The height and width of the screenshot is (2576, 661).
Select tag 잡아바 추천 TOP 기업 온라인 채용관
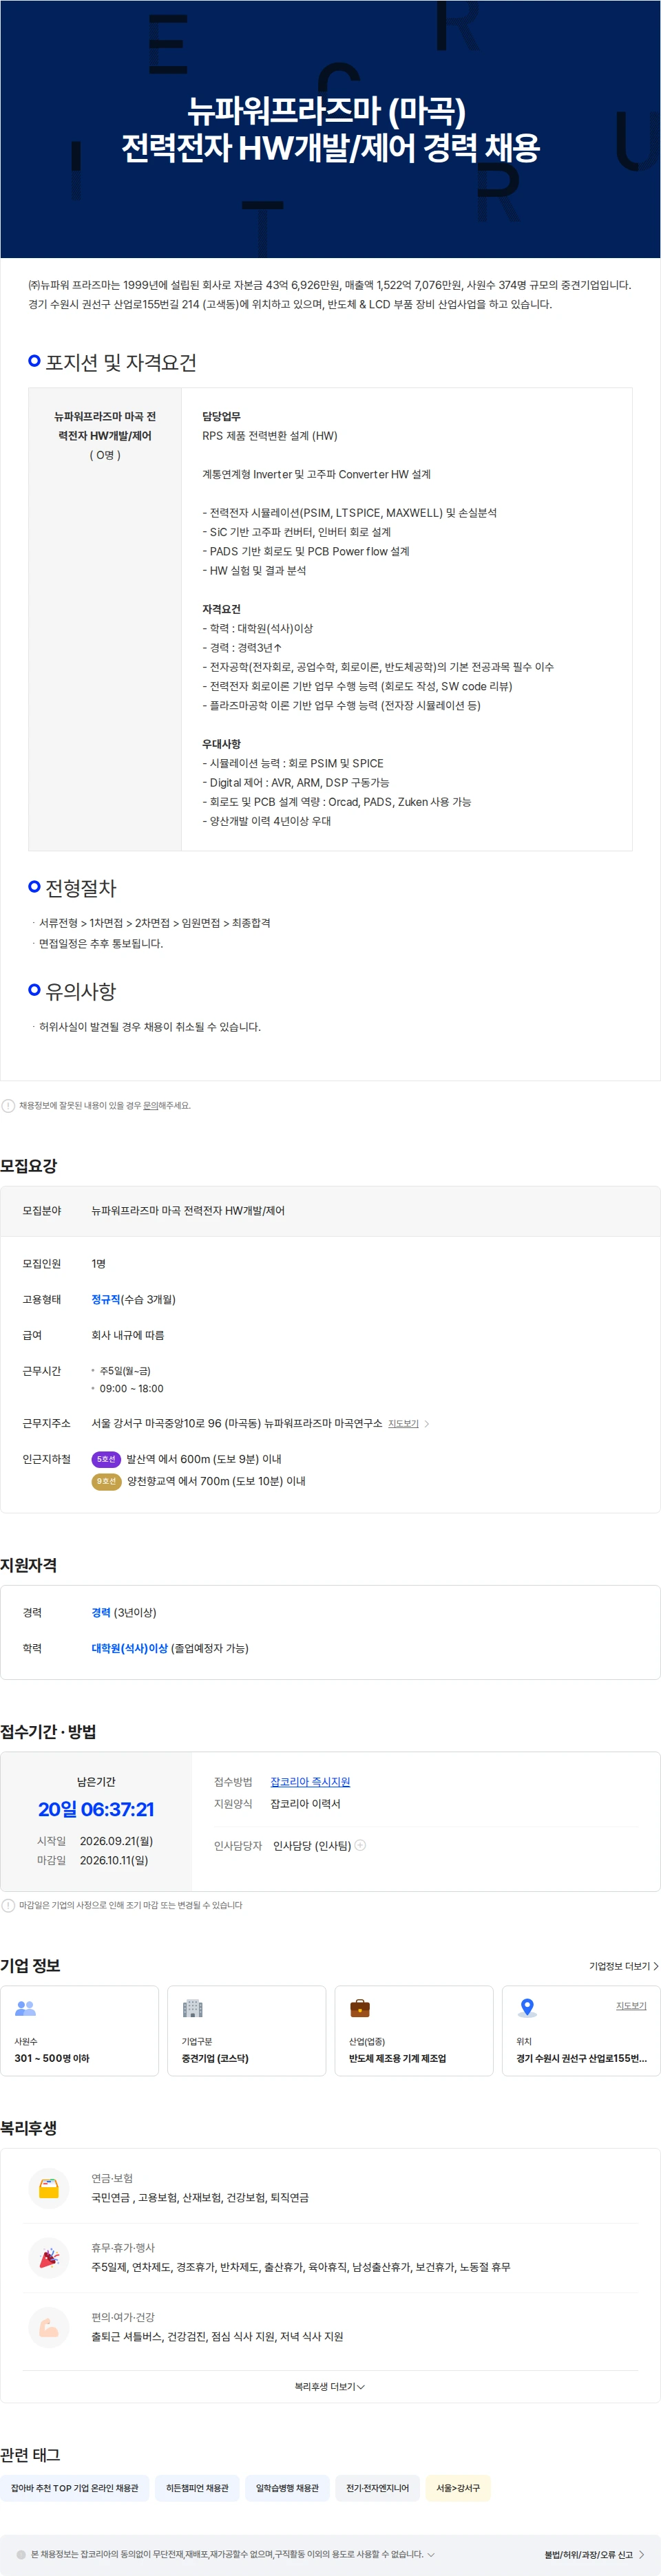[75, 2488]
